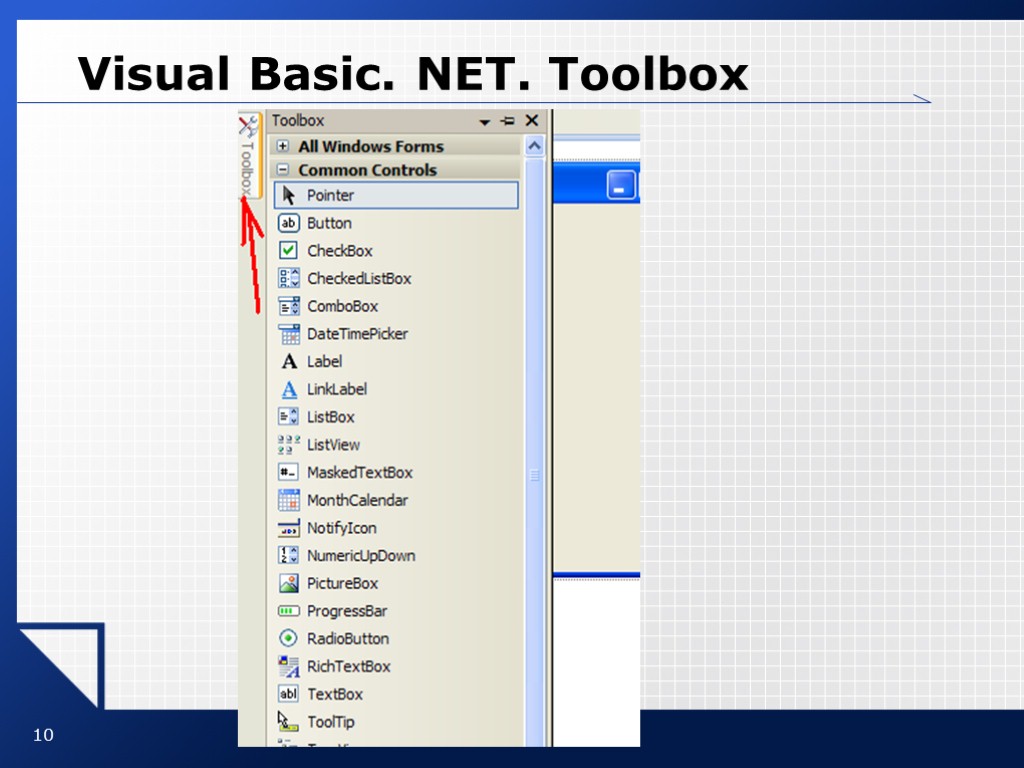The width and height of the screenshot is (1024, 768).
Task: Pick the Button control icon
Action: coord(289,223)
